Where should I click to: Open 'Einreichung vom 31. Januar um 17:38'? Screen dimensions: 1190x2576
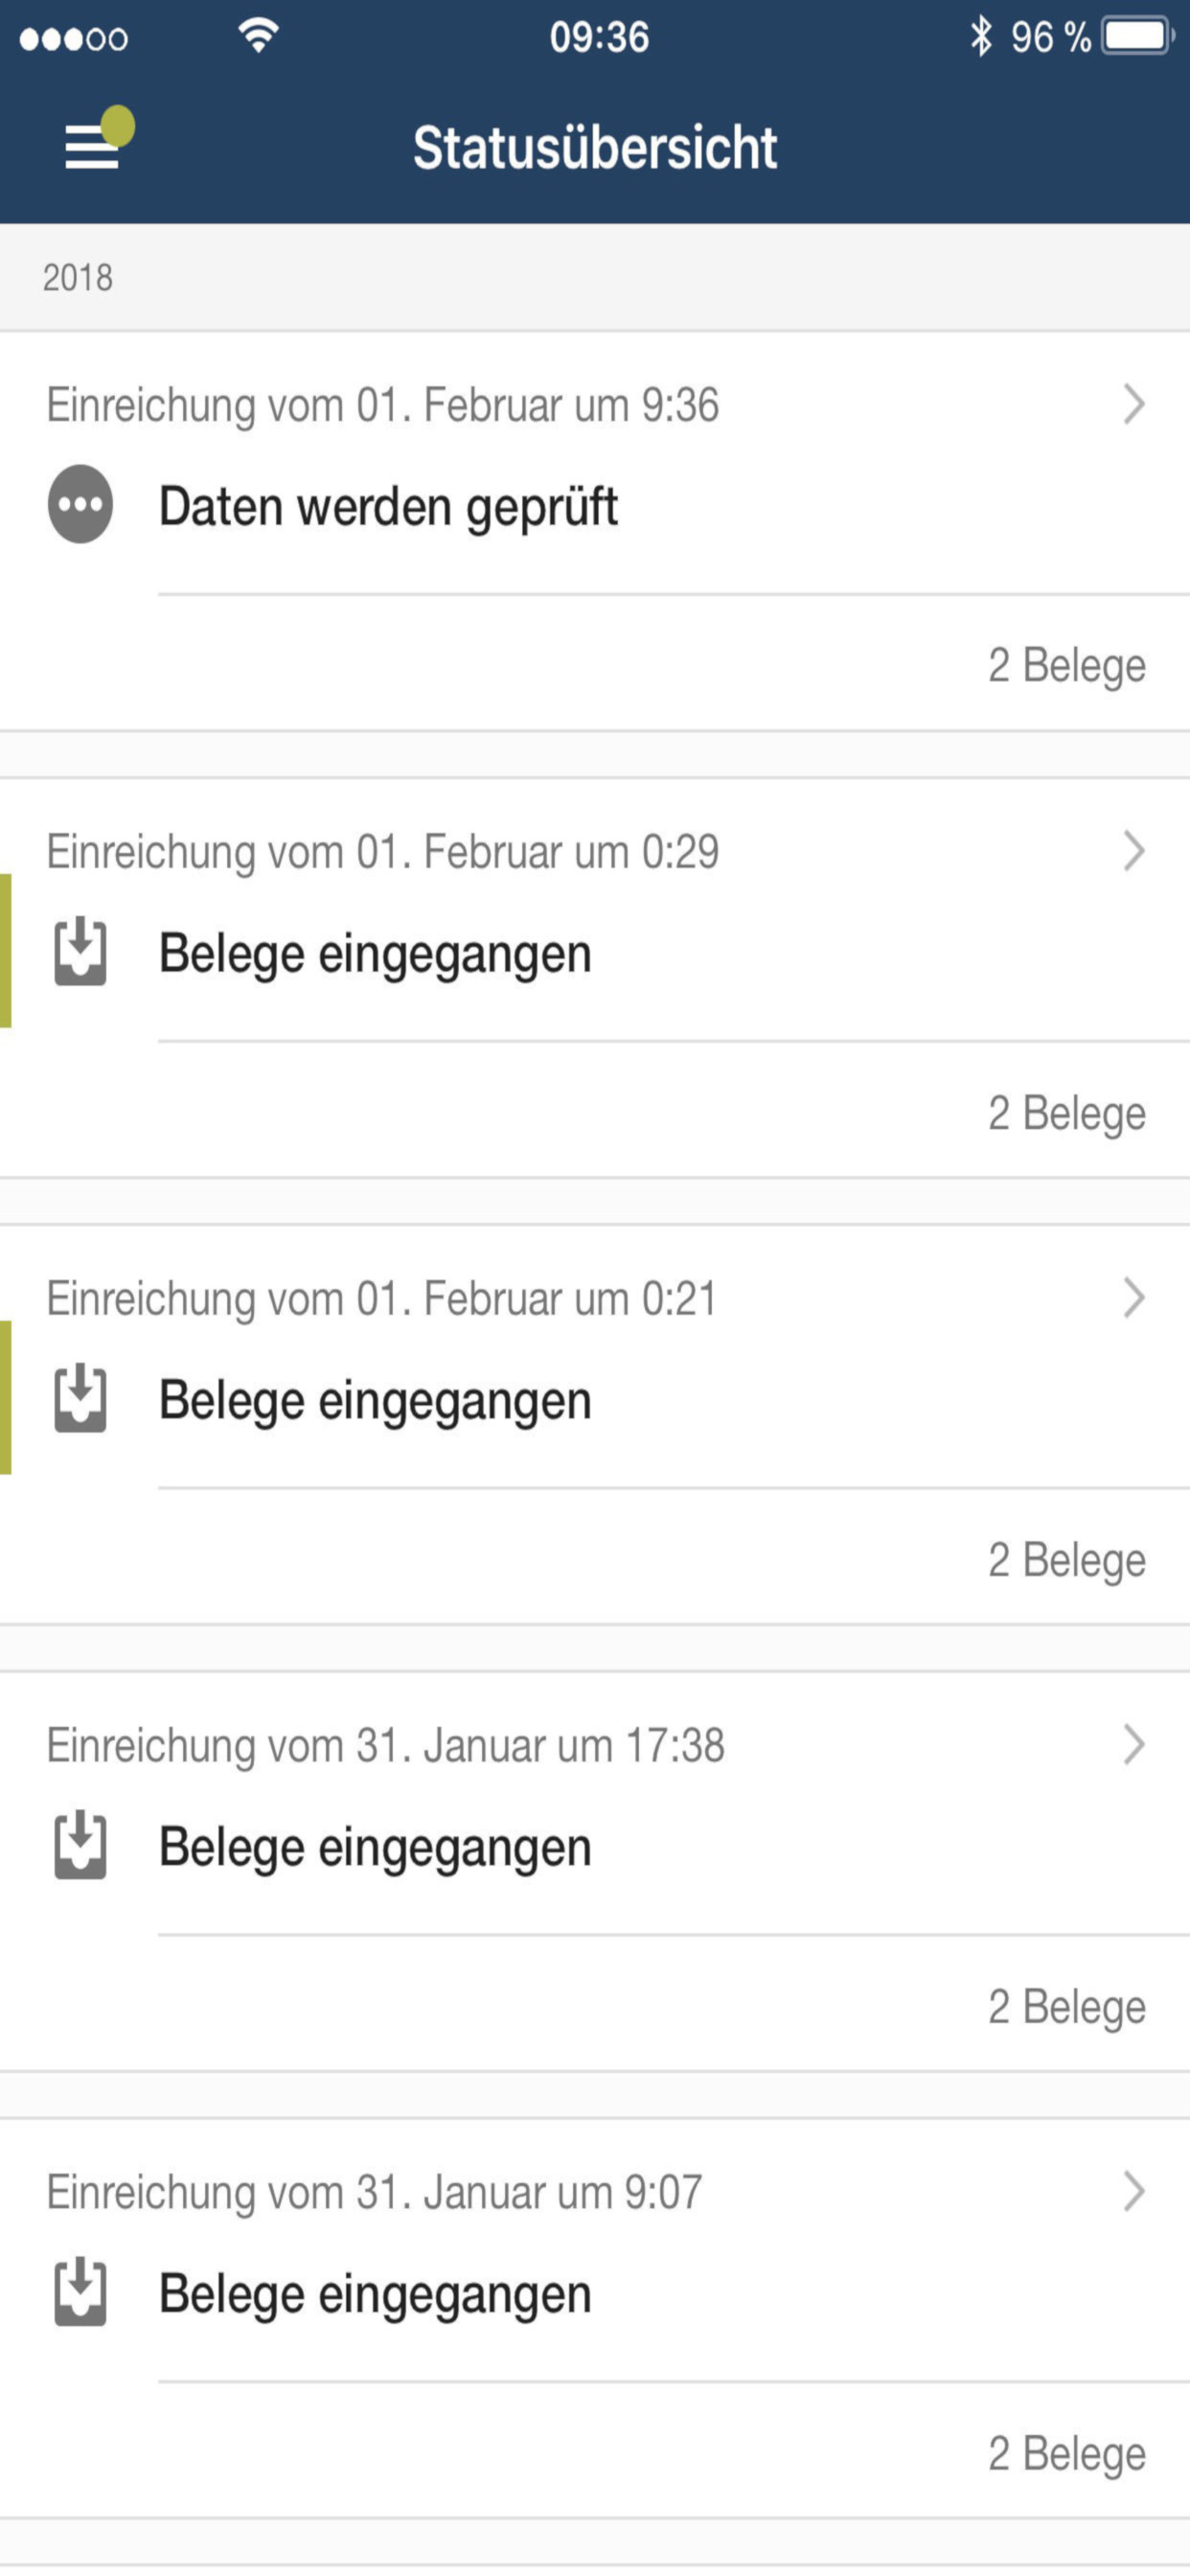[x=385, y=1746]
